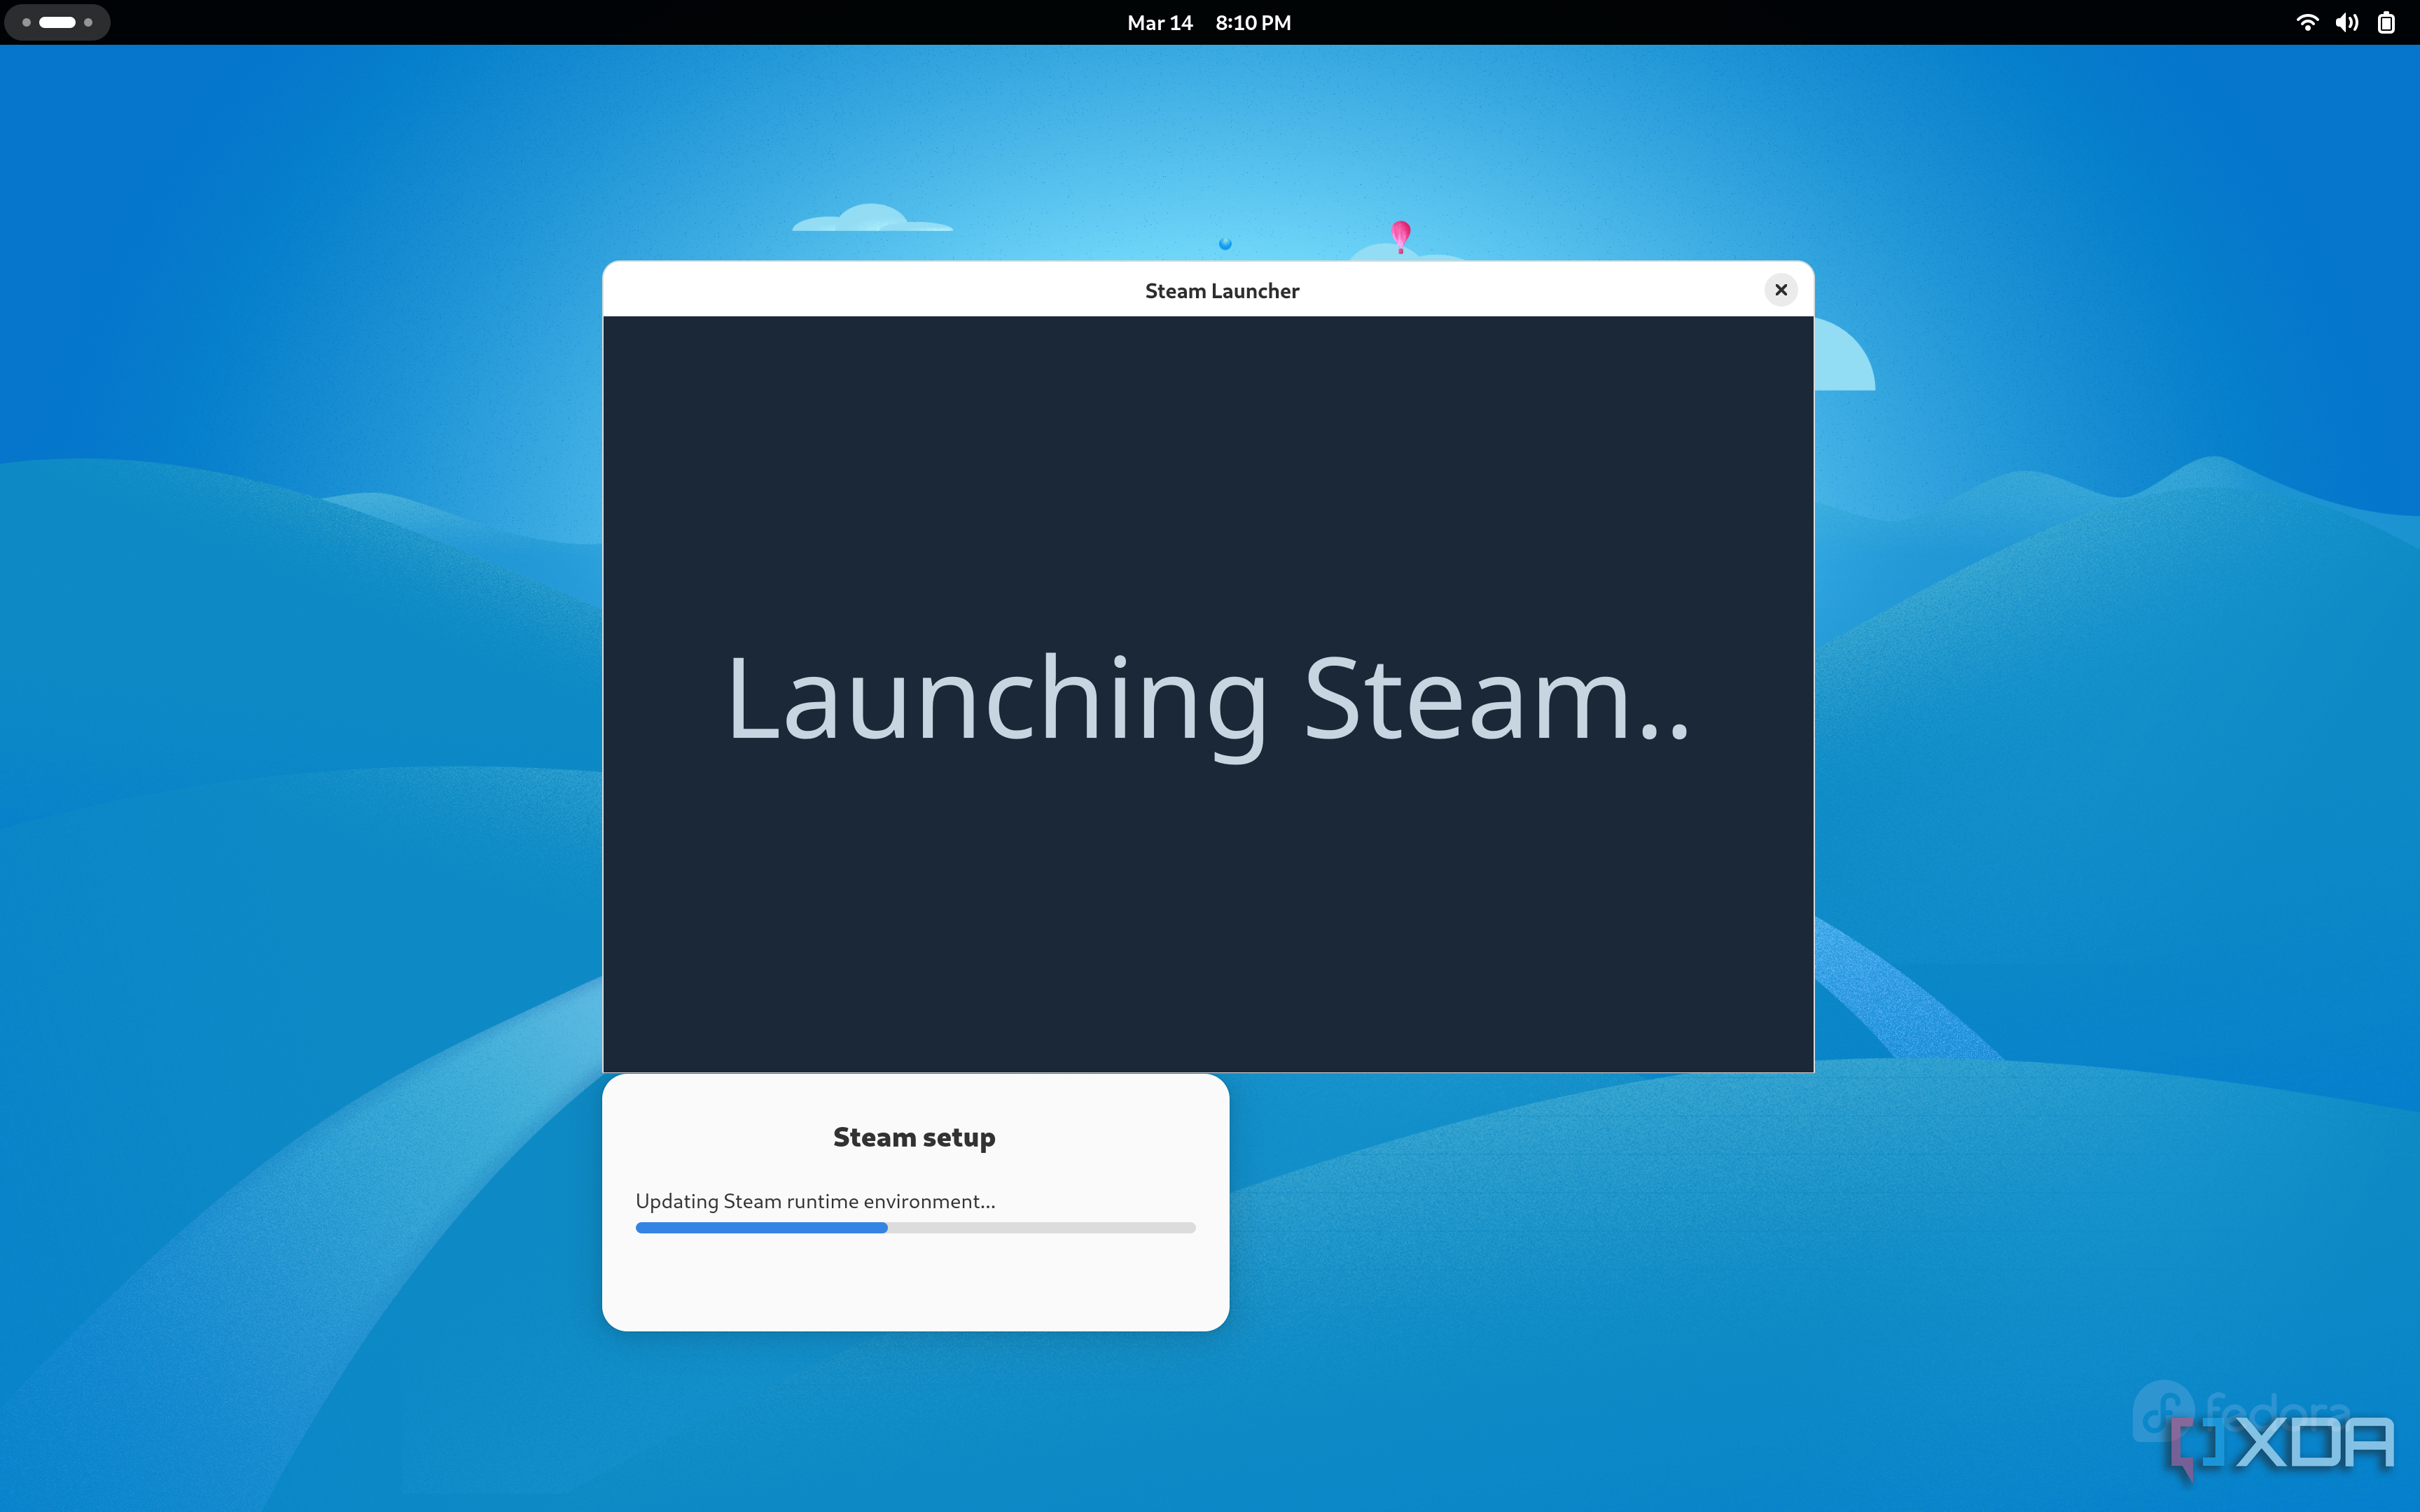
Task: Open the Wi-Fi status icon
Action: coord(2308,22)
